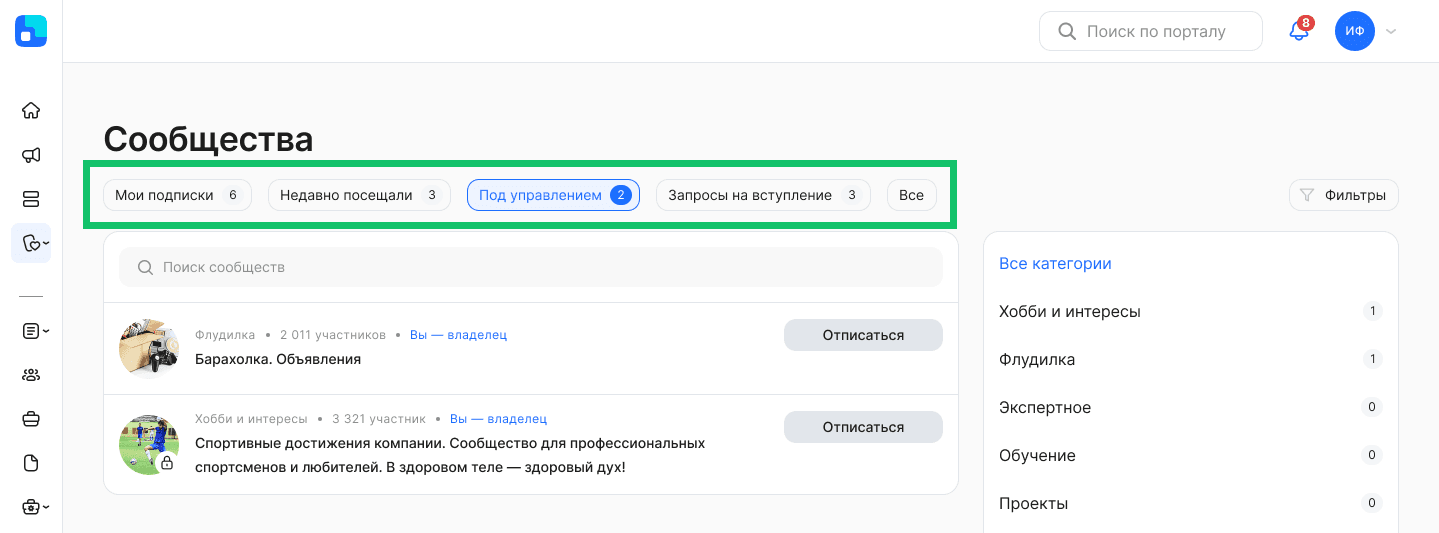This screenshot has width=1439, height=533.
Task: Expand the user menu chevron
Action: click(1391, 31)
